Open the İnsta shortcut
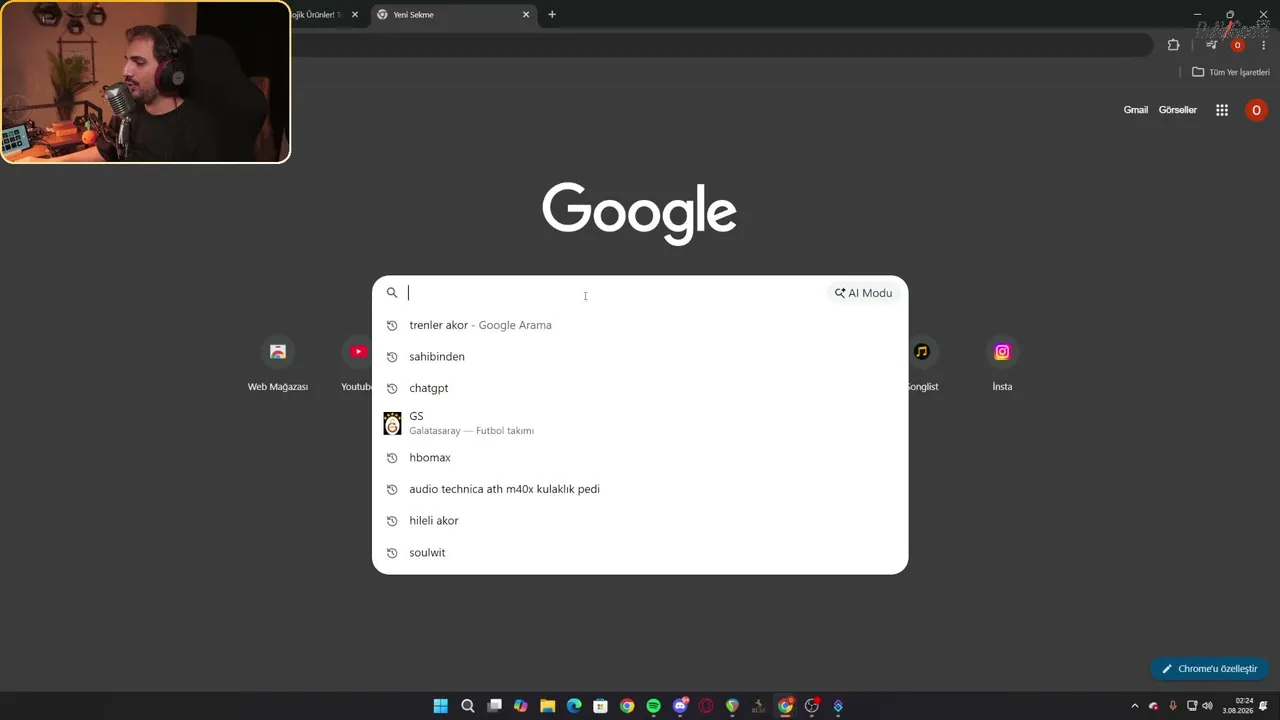1280x720 pixels. (x=1002, y=365)
